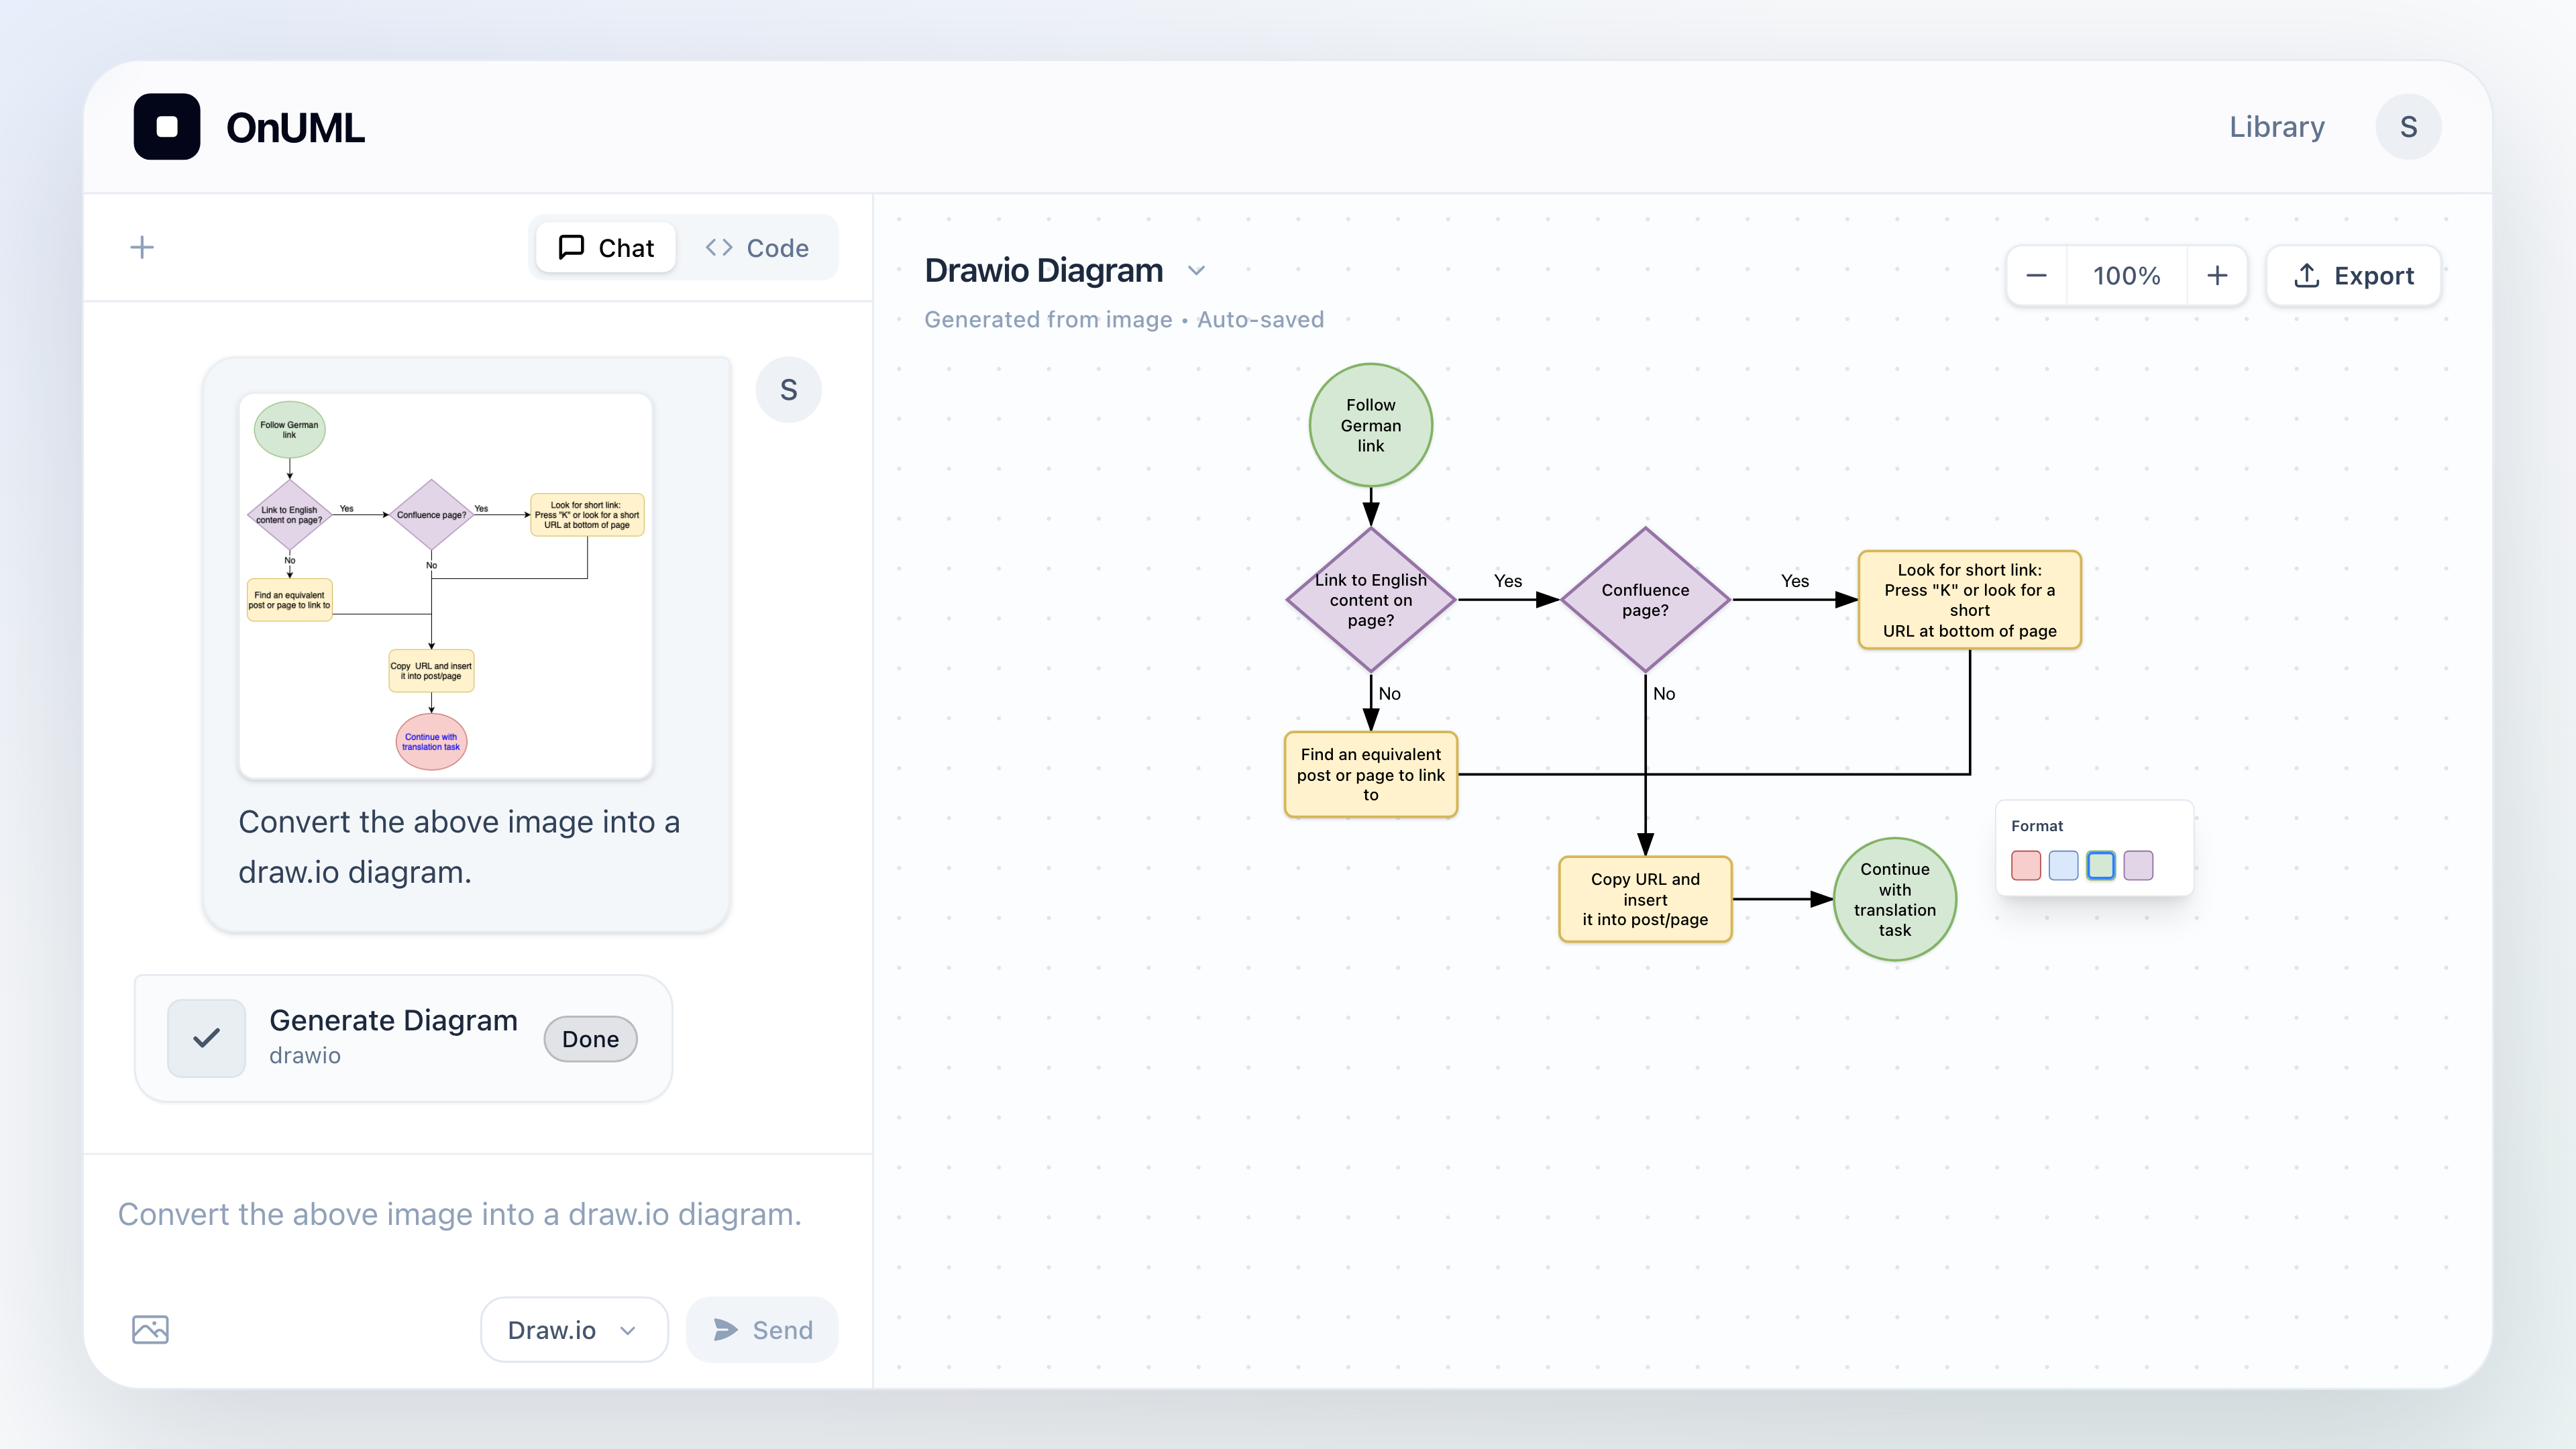Pick the purple format color swatch
The image size is (2576, 1449).
click(x=2138, y=865)
